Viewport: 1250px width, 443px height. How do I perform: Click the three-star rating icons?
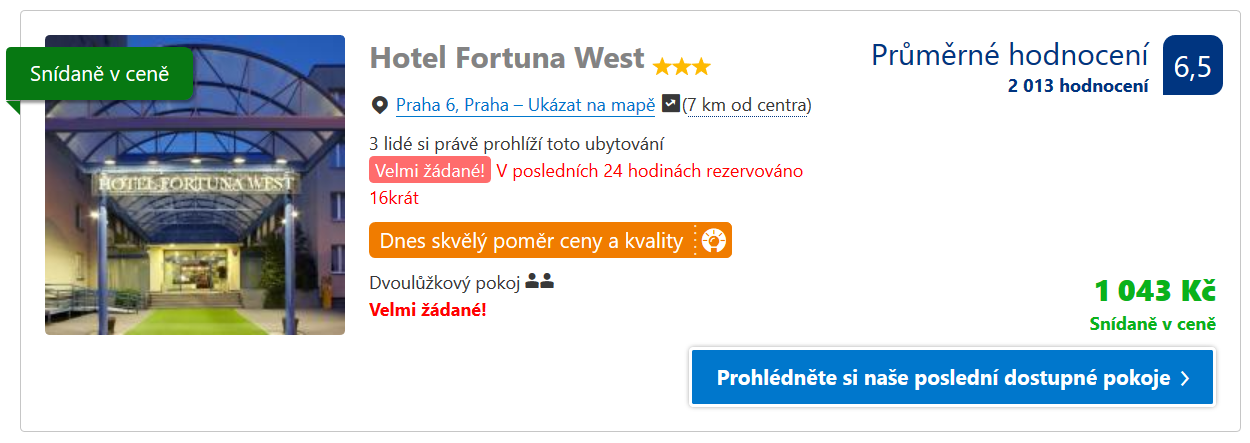682,67
